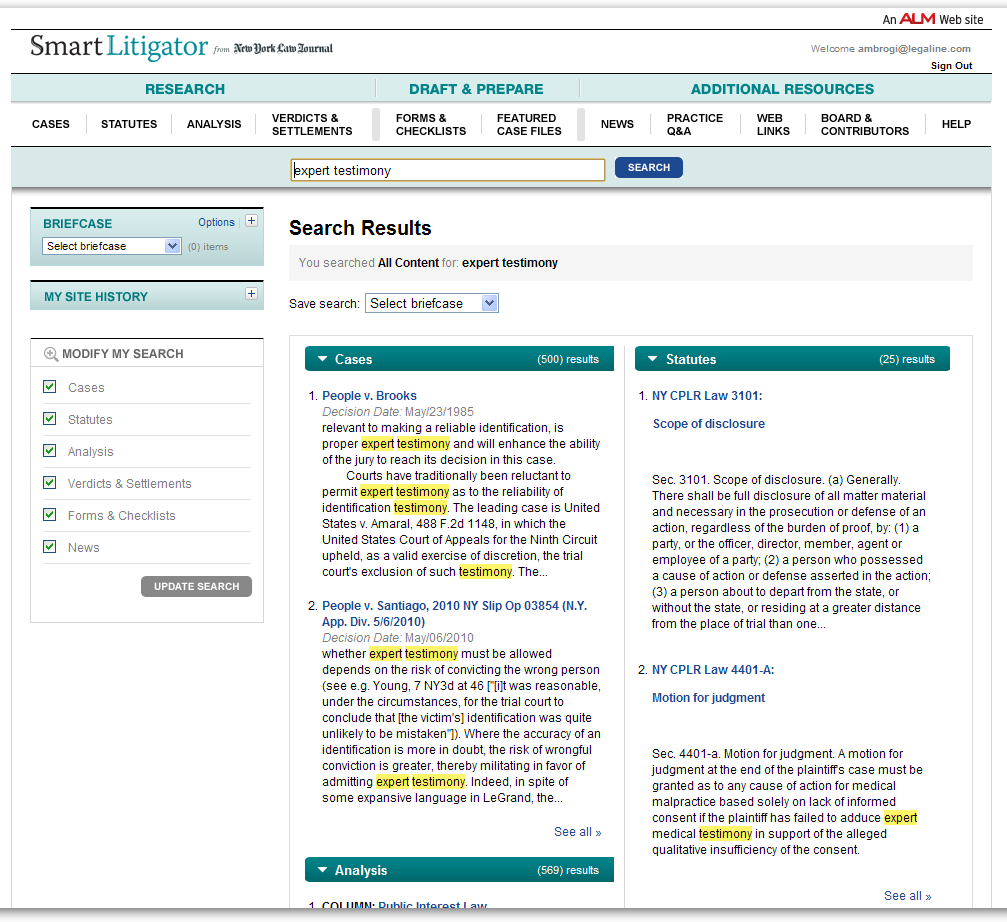The width and height of the screenshot is (1007, 922).
Task: Click the Update Search button
Action: [197, 586]
